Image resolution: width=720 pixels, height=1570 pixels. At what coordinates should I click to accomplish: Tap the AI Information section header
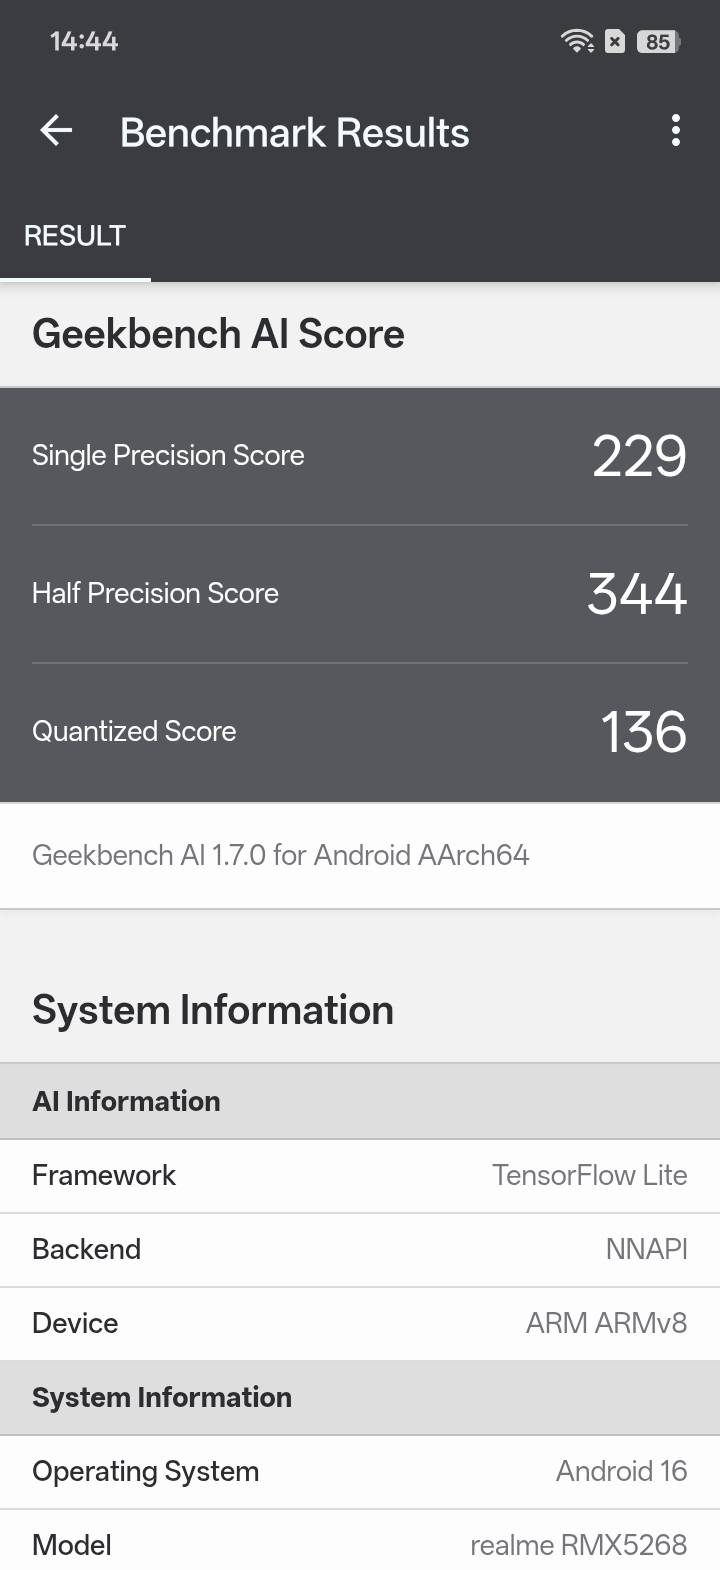(x=360, y=1101)
